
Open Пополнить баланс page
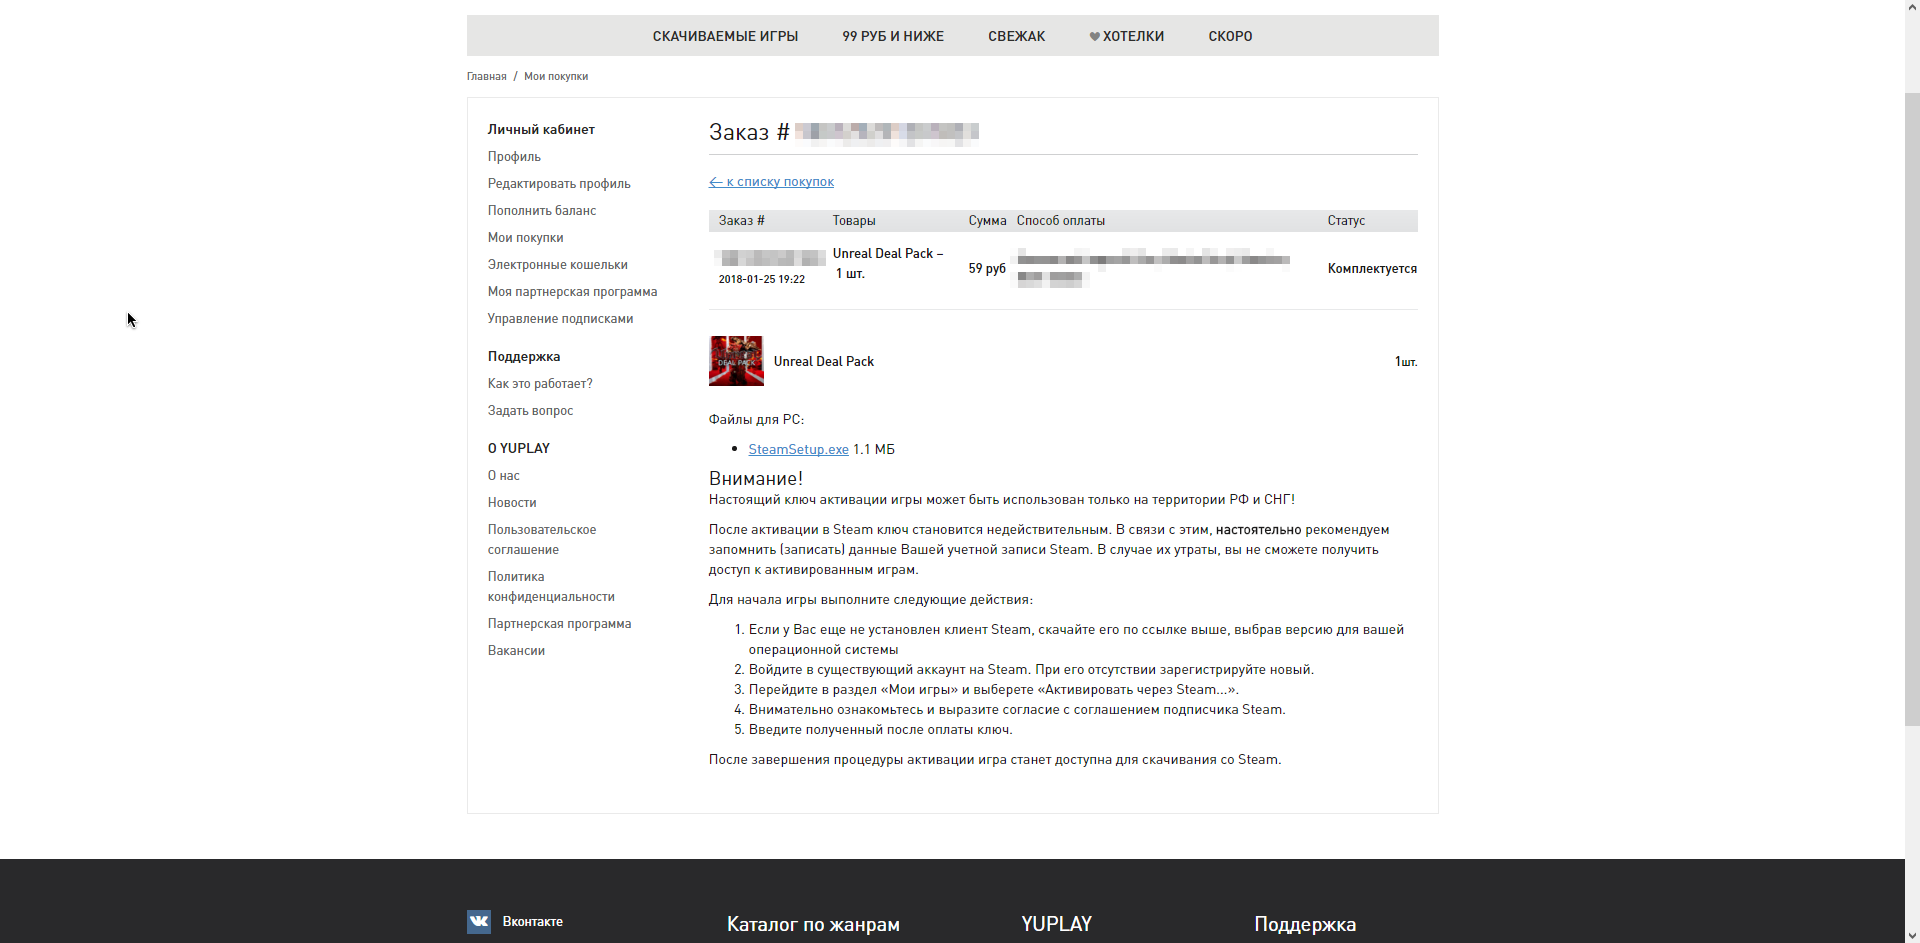point(542,210)
